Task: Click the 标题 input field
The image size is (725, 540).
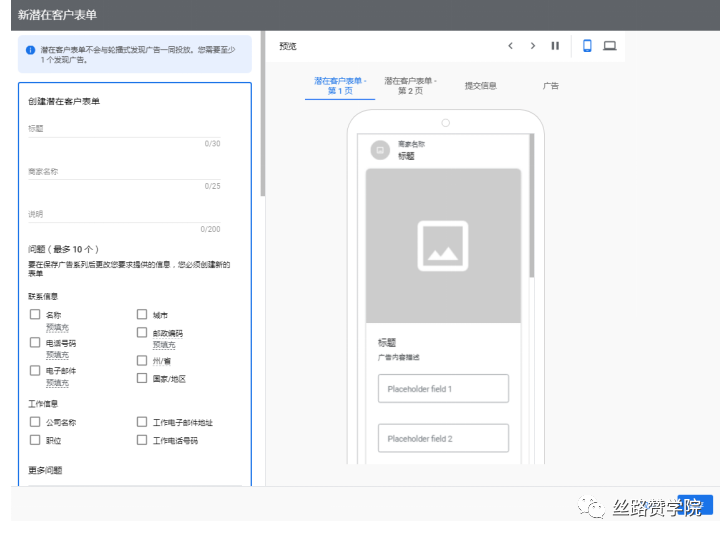Action: (124, 129)
